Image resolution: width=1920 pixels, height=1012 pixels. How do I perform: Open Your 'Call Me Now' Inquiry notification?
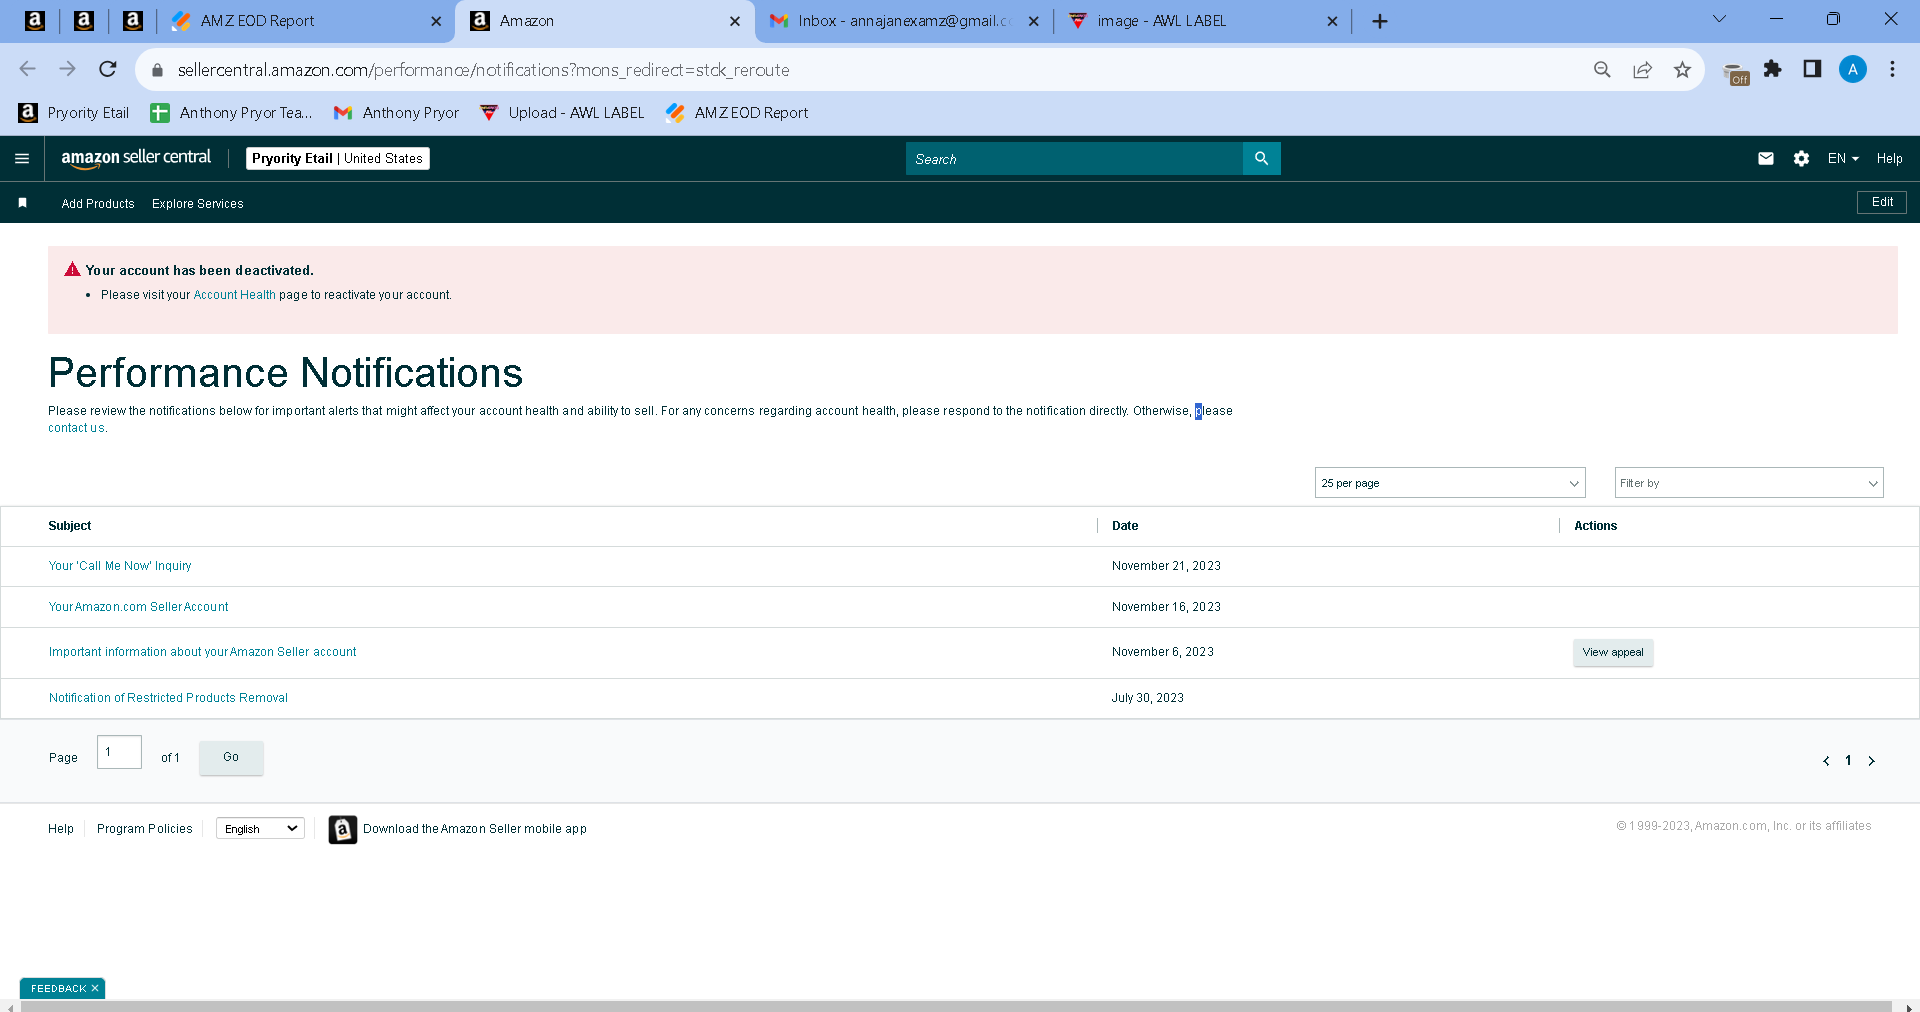[120, 566]
